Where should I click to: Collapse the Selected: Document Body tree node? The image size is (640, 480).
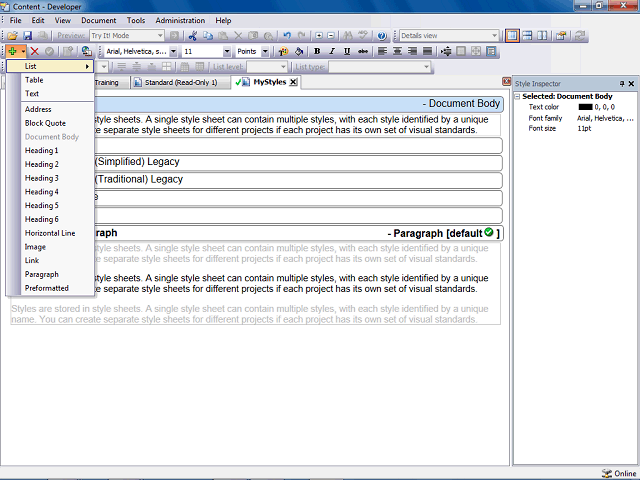pyautogui.click(x=517, y=97)
